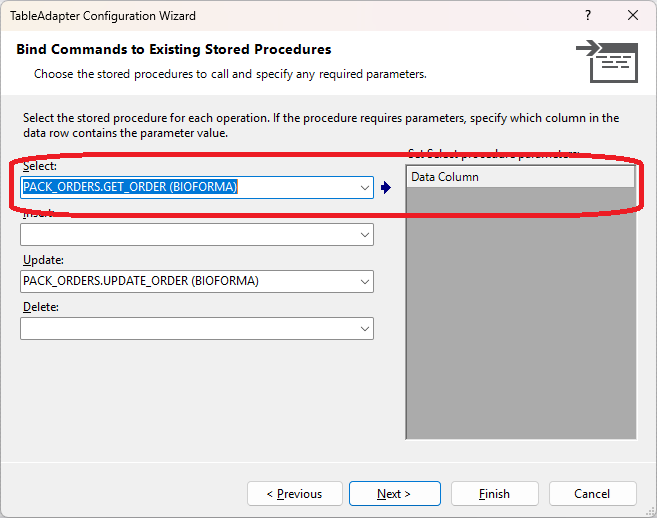Expand the Update procedure dropdown arrow

[x=363, y=281]
